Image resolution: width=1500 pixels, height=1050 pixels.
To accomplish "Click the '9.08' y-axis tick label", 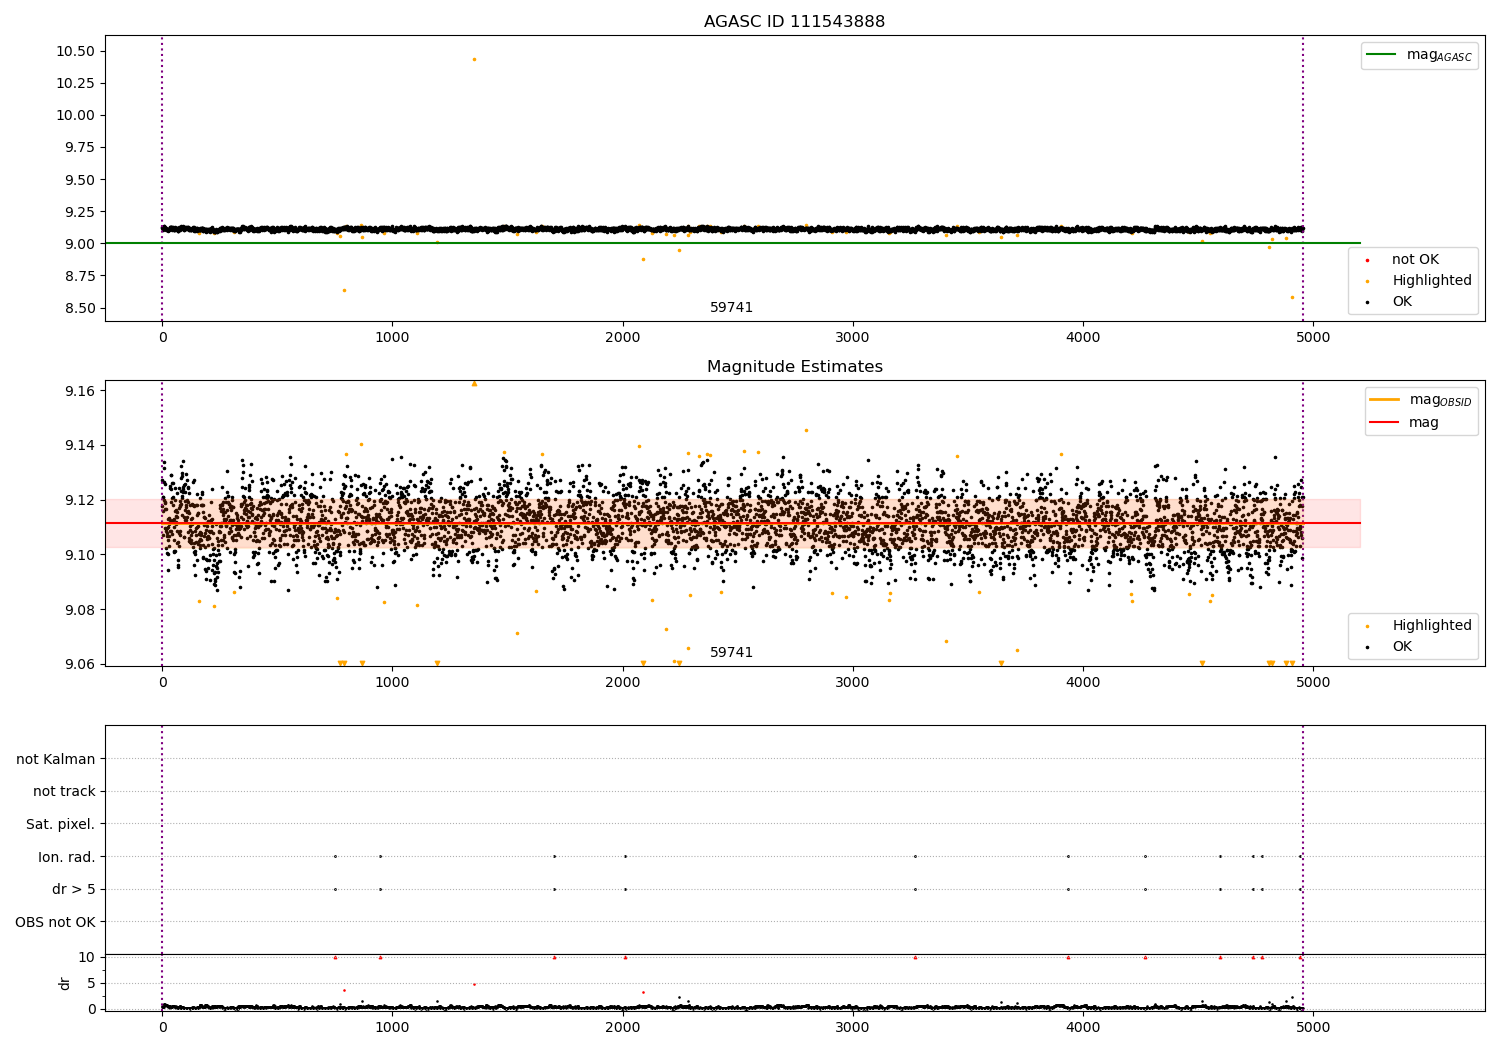I will [79, 610].
